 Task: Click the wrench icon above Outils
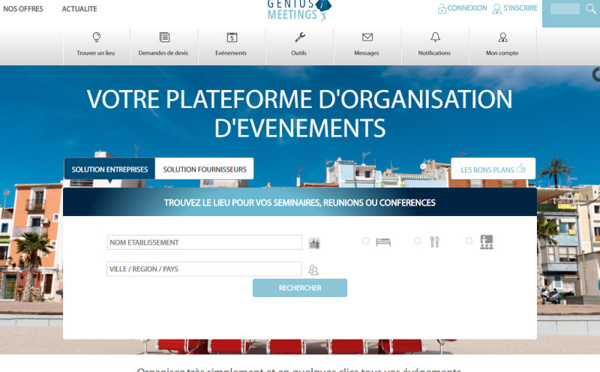300,37
